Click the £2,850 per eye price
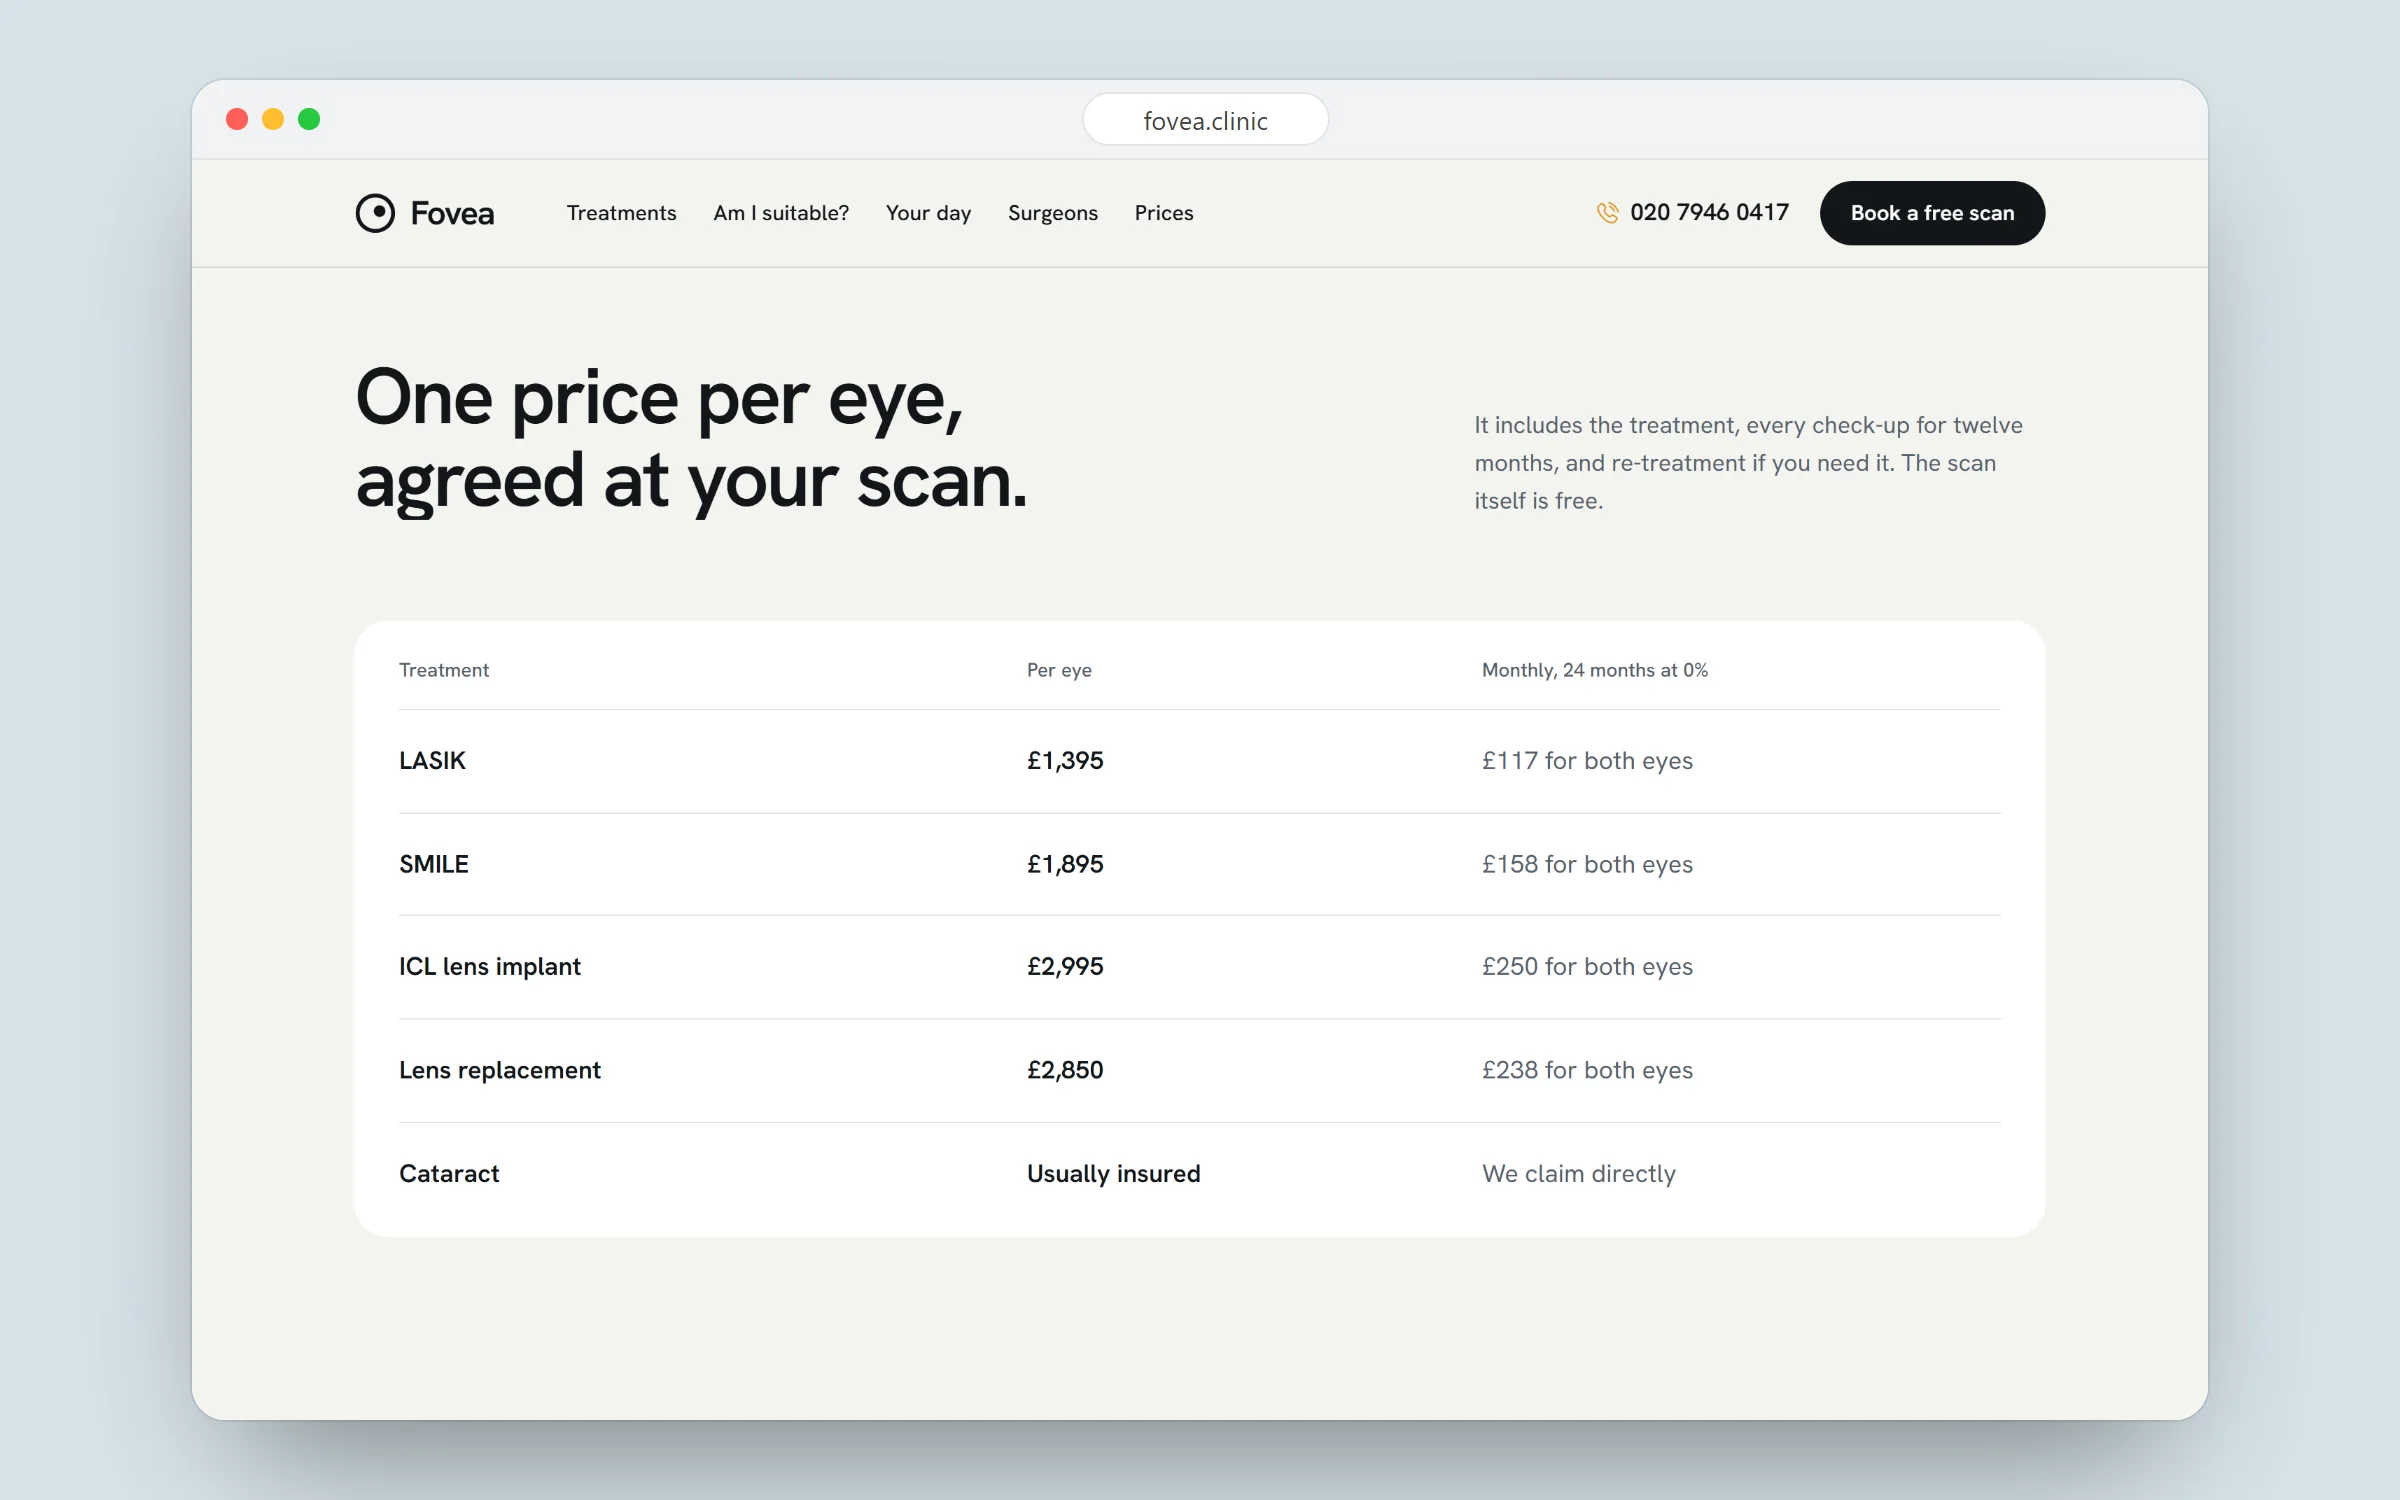Screen dimensions: 2400x1500 pos(1065,1070)
